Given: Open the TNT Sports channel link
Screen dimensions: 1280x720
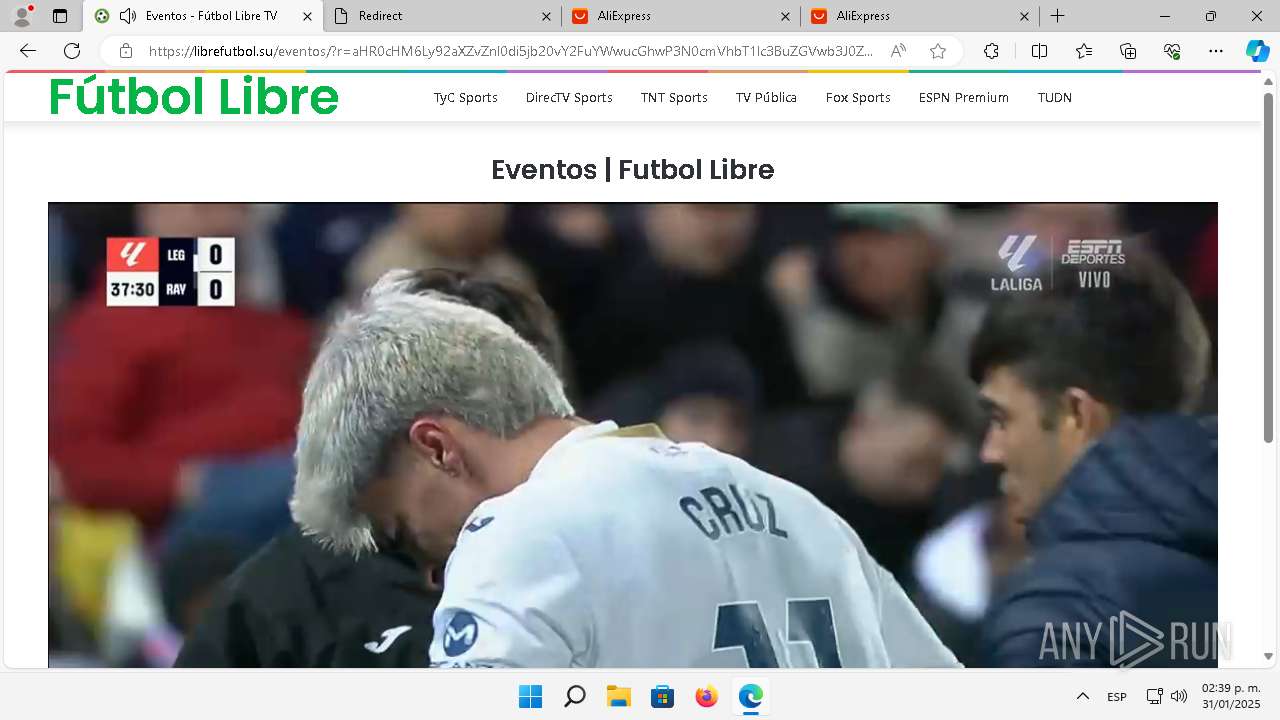Looking at the screenshot, I should (x=674, y=97).
